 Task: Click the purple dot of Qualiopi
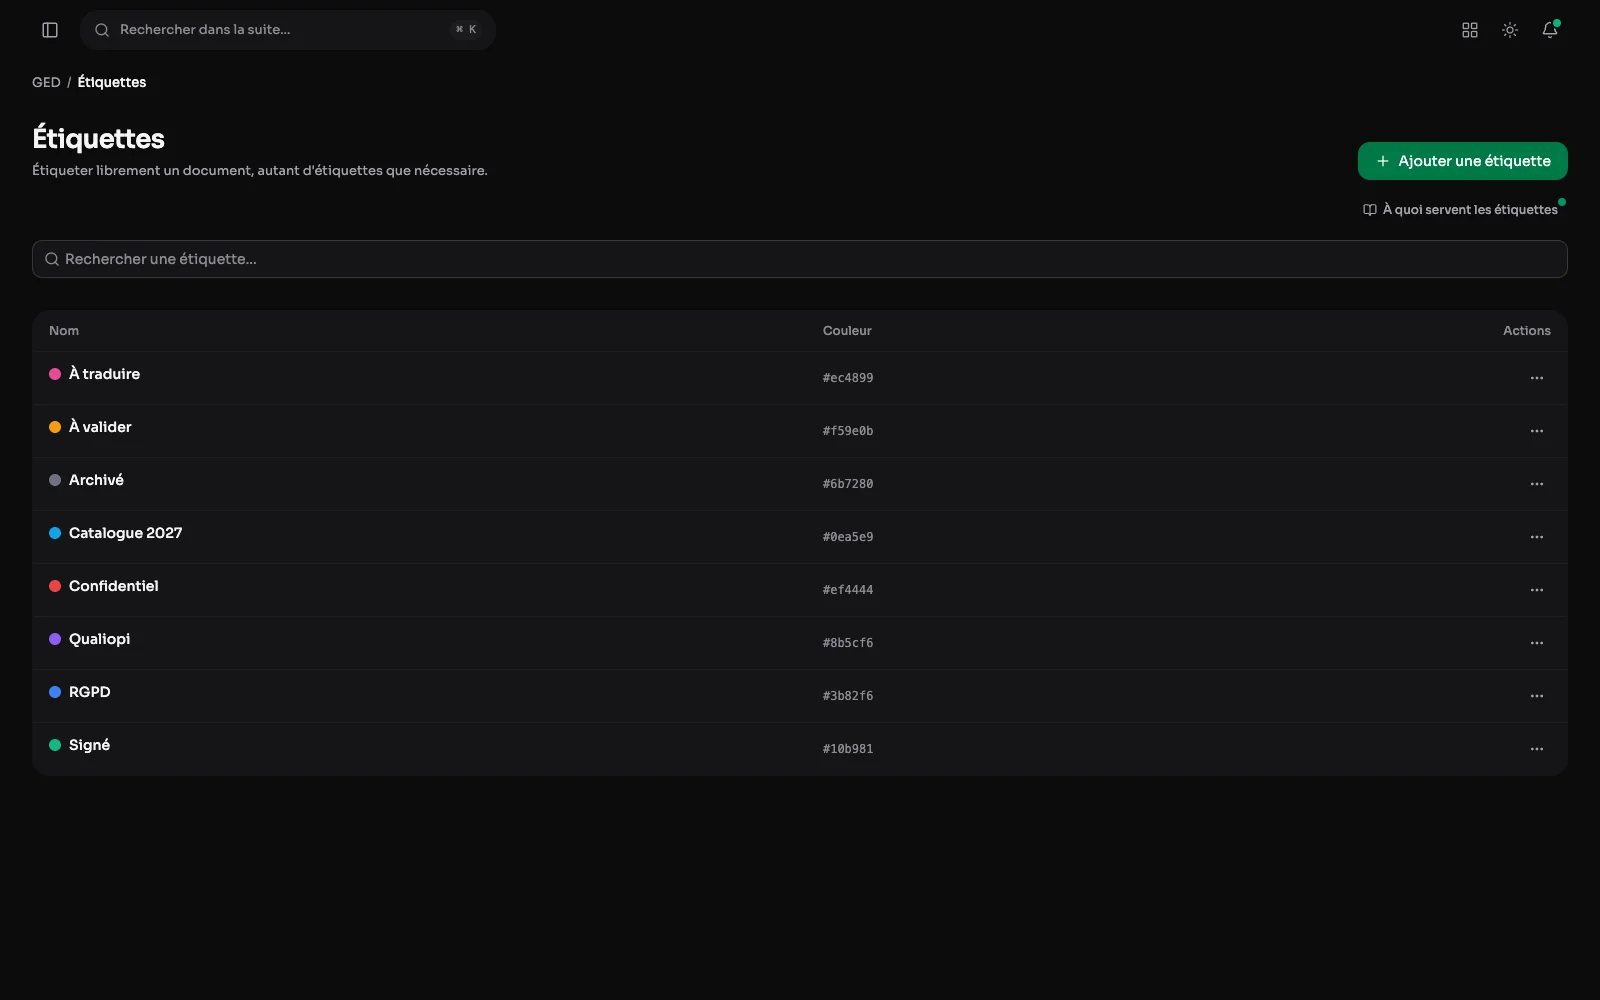coord(55,639)
